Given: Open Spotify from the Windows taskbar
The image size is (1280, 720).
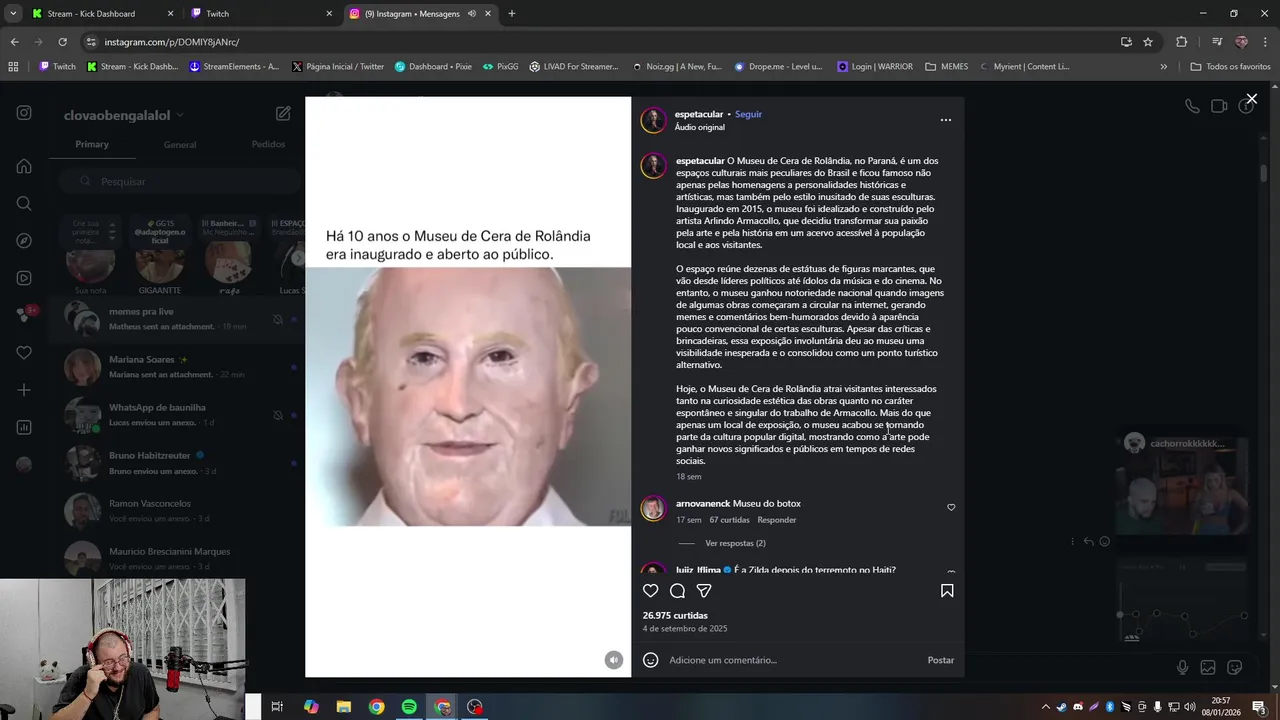Looking at the screenshot, I should click(x=409, y=707).
